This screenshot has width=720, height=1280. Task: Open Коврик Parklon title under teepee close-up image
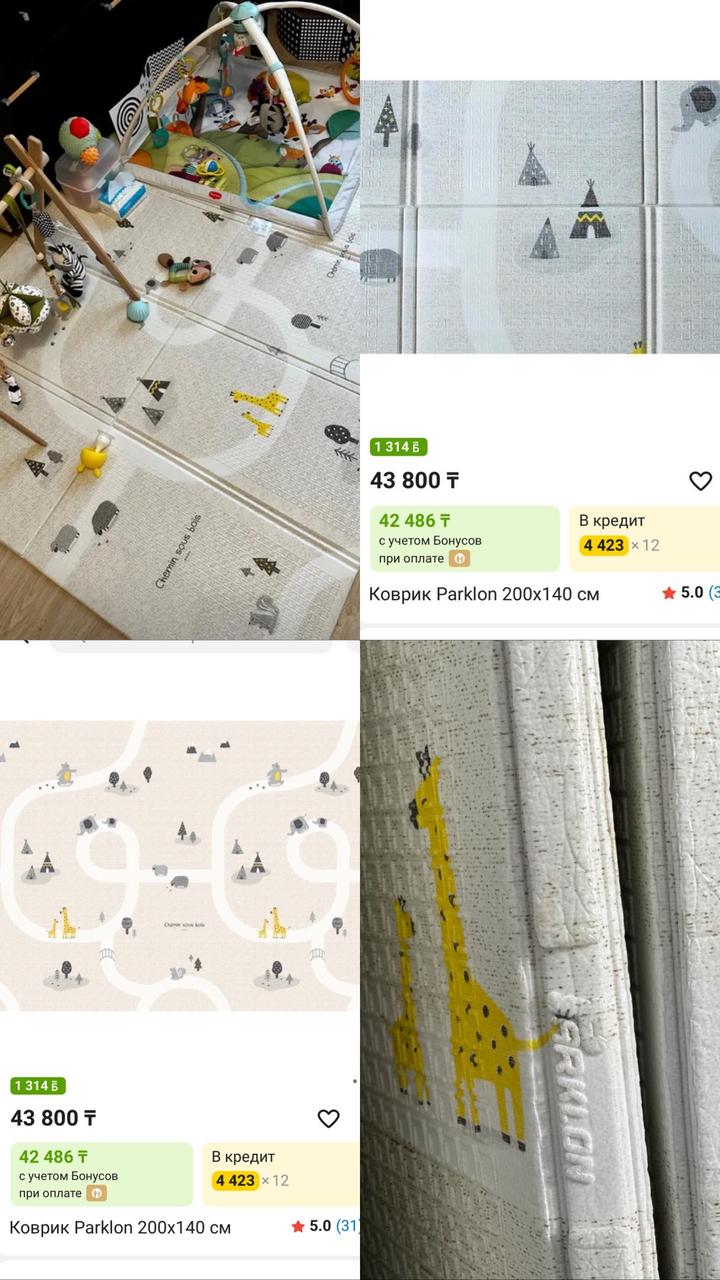tap(484, 594)
